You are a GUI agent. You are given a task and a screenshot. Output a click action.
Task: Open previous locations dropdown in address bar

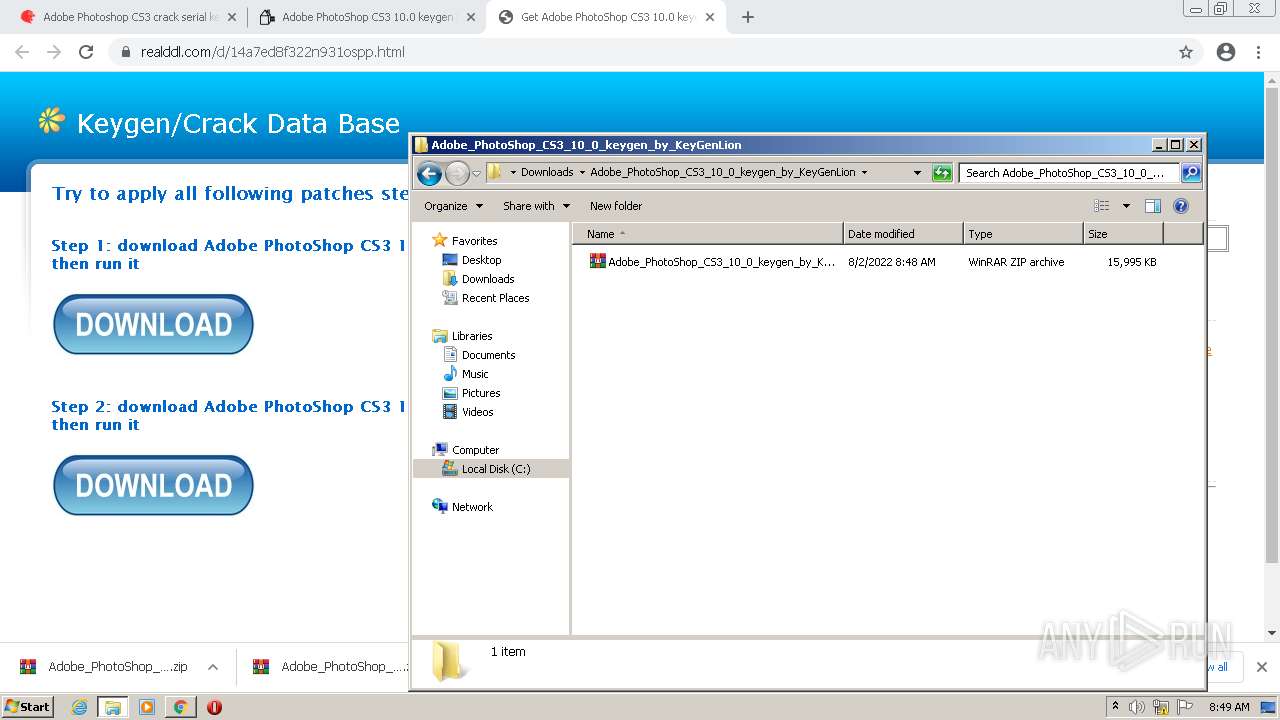(917, 173)
